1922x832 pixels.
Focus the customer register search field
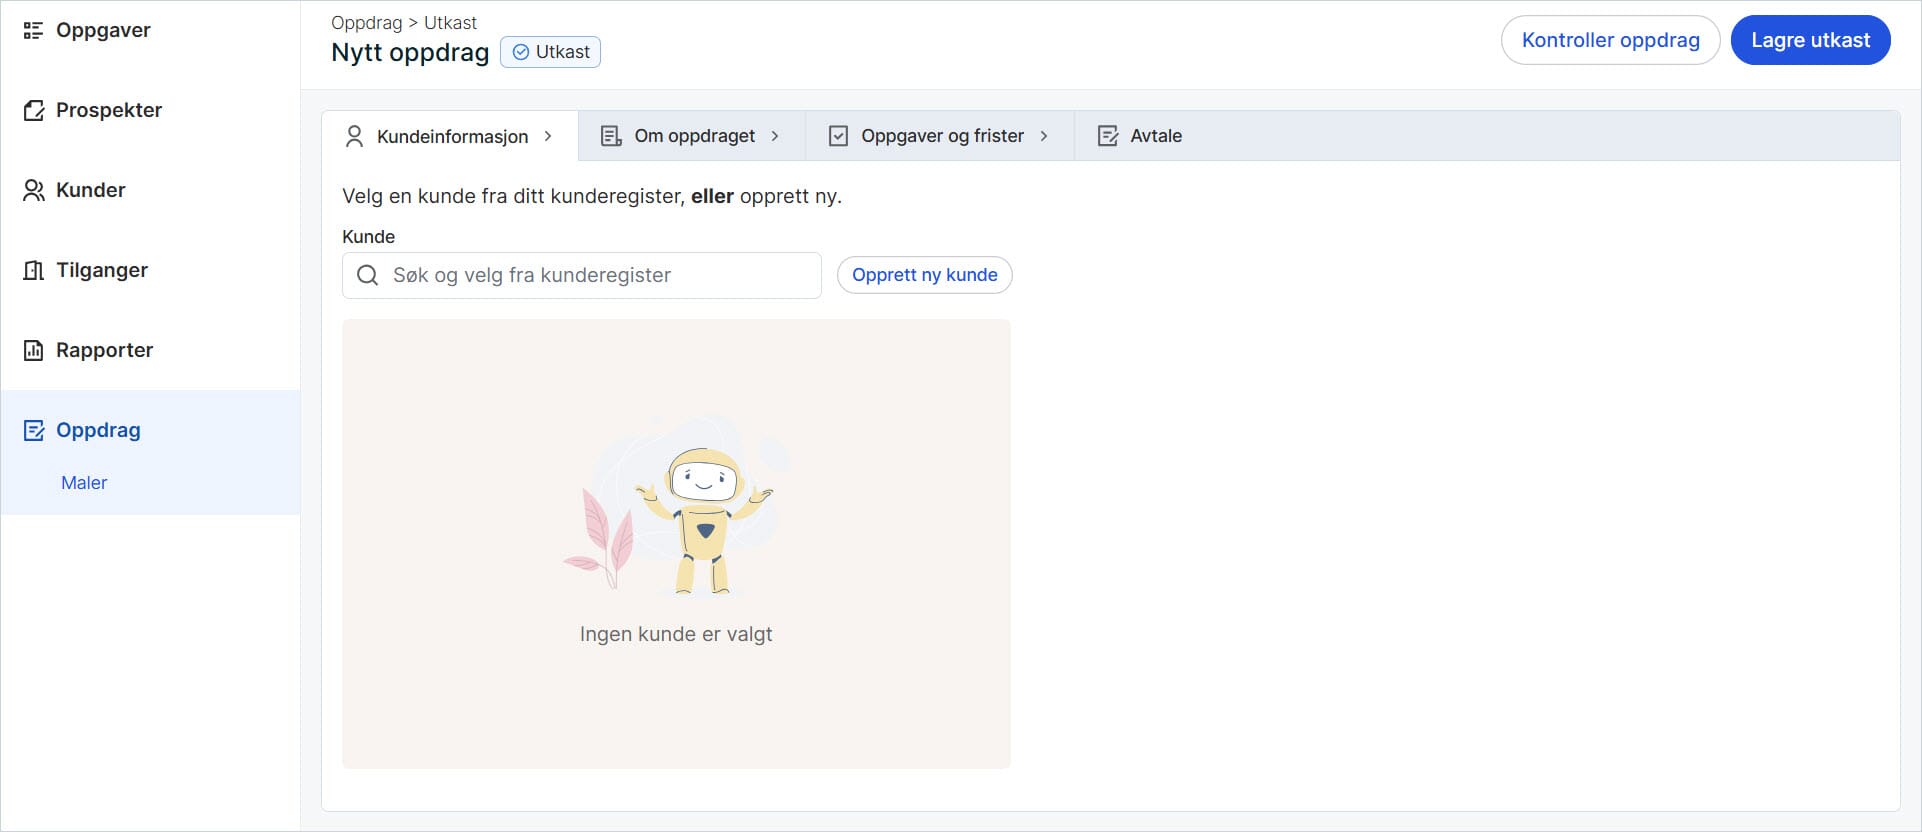[x=600, y=276]
